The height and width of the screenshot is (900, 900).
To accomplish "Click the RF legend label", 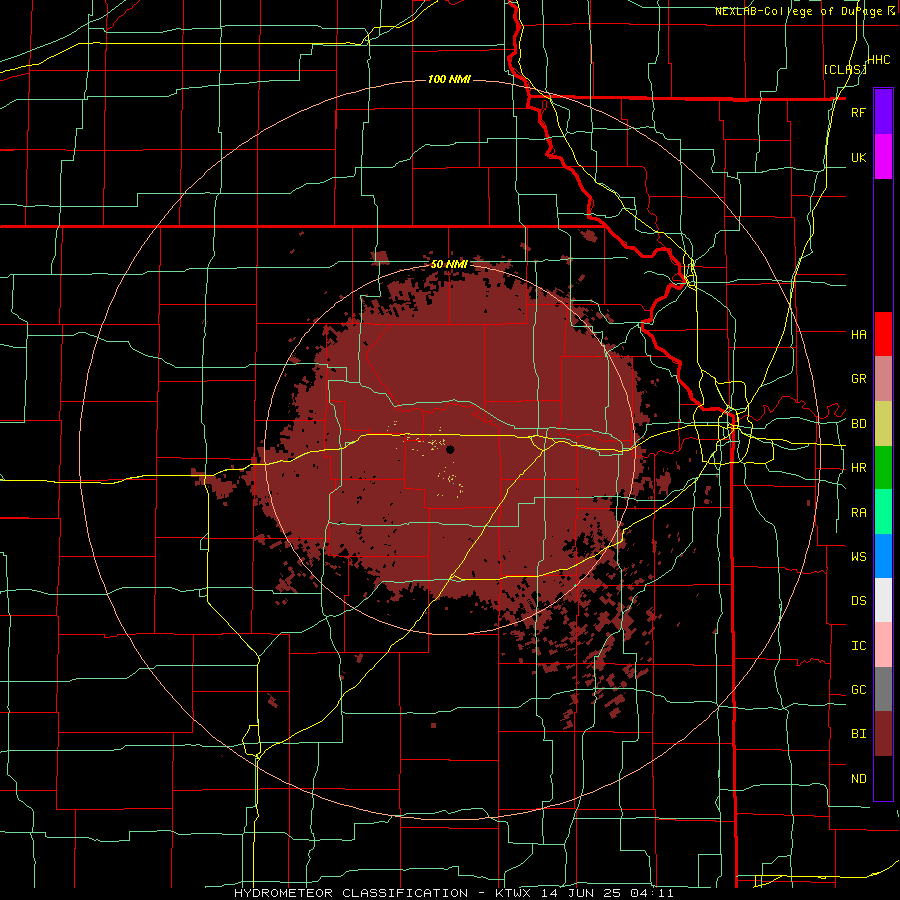I will point(858,112).
